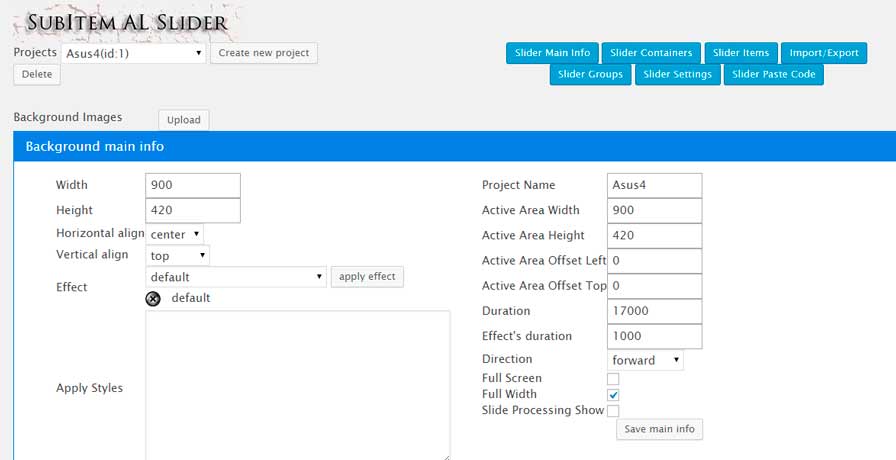Save main info settings

(659, 429)
